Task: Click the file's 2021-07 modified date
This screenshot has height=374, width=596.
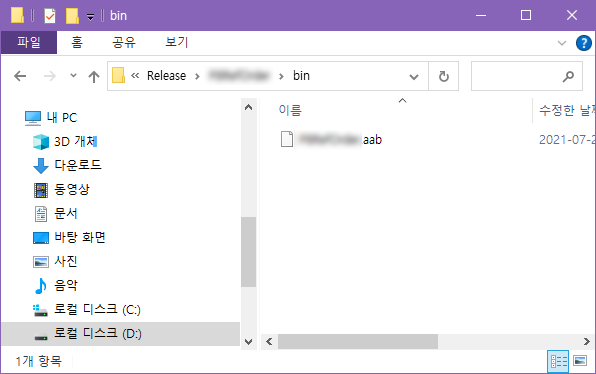Action: click(567, 139)
